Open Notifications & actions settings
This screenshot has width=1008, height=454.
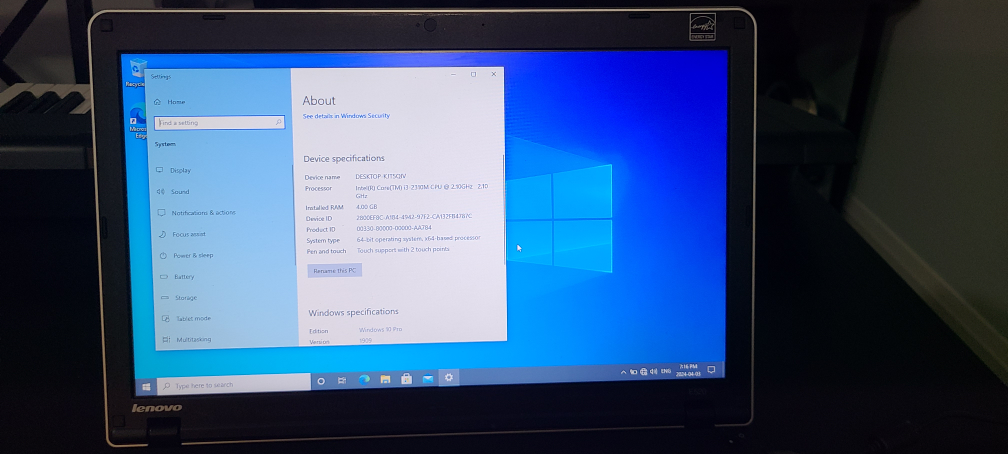tap(202, 212)
